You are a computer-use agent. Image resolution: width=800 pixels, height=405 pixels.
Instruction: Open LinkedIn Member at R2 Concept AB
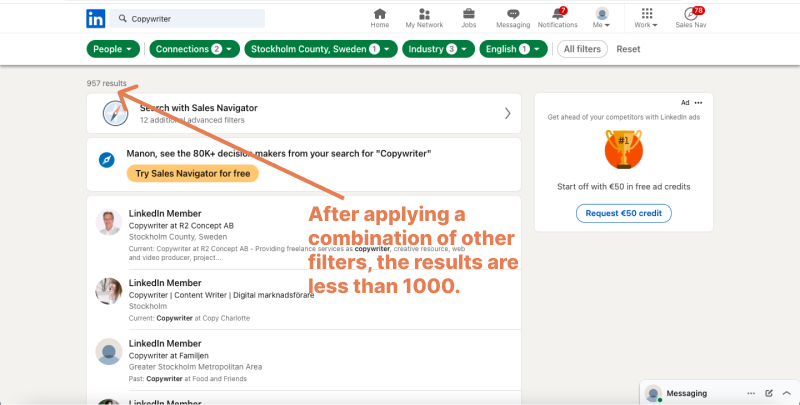(x=165, y=213)
